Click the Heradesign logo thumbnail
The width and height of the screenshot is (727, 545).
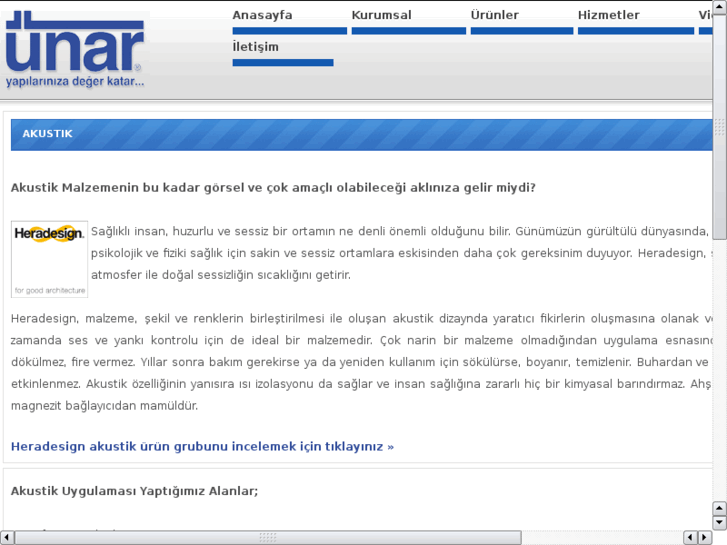[50, 259]
